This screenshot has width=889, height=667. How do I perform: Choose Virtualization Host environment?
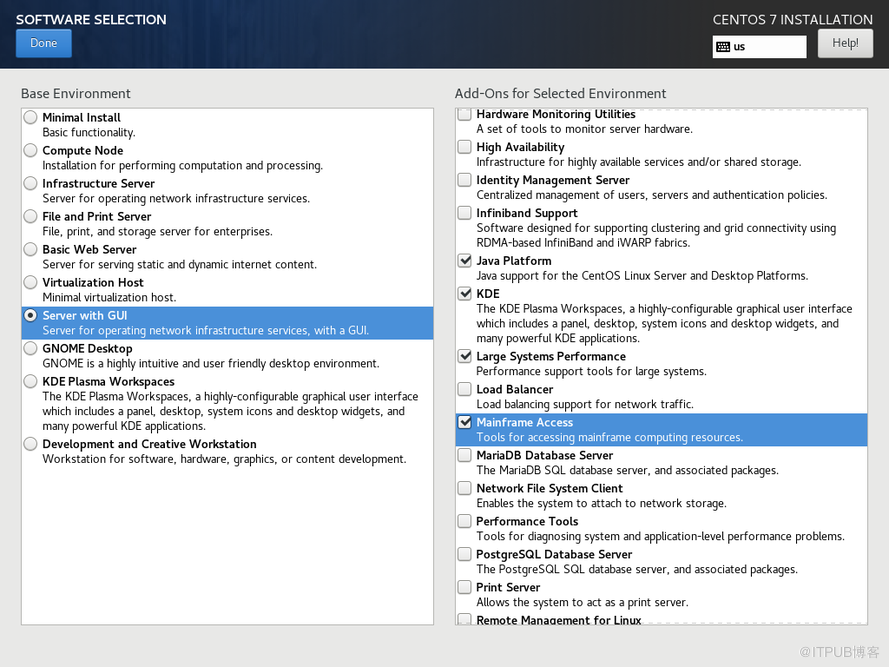point(31,283)
